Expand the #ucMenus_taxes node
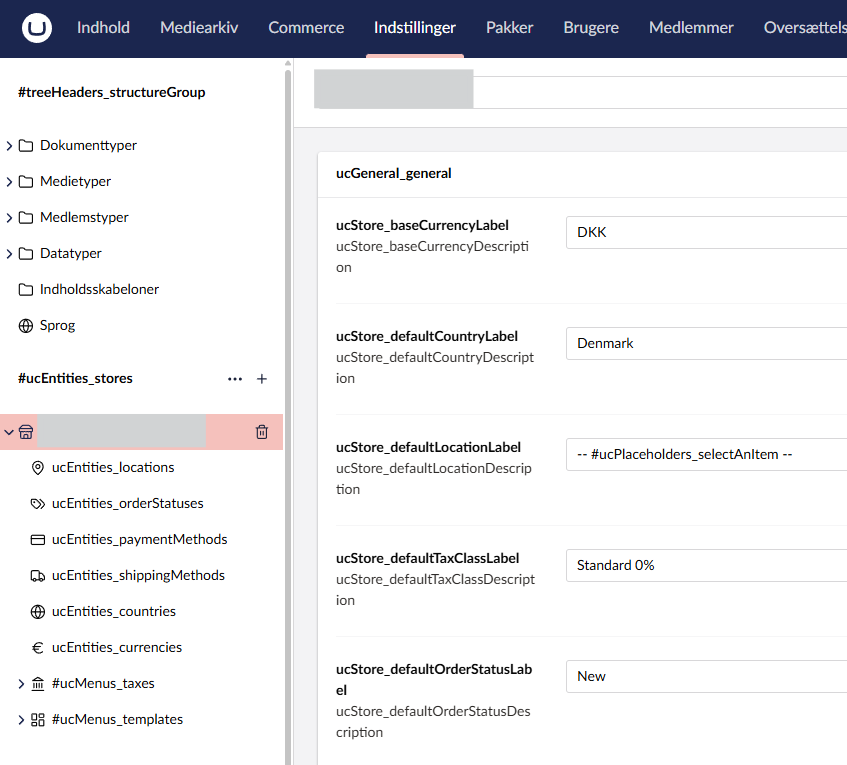Viewport: 847px width, 765px height. click(x=22, y=684)
